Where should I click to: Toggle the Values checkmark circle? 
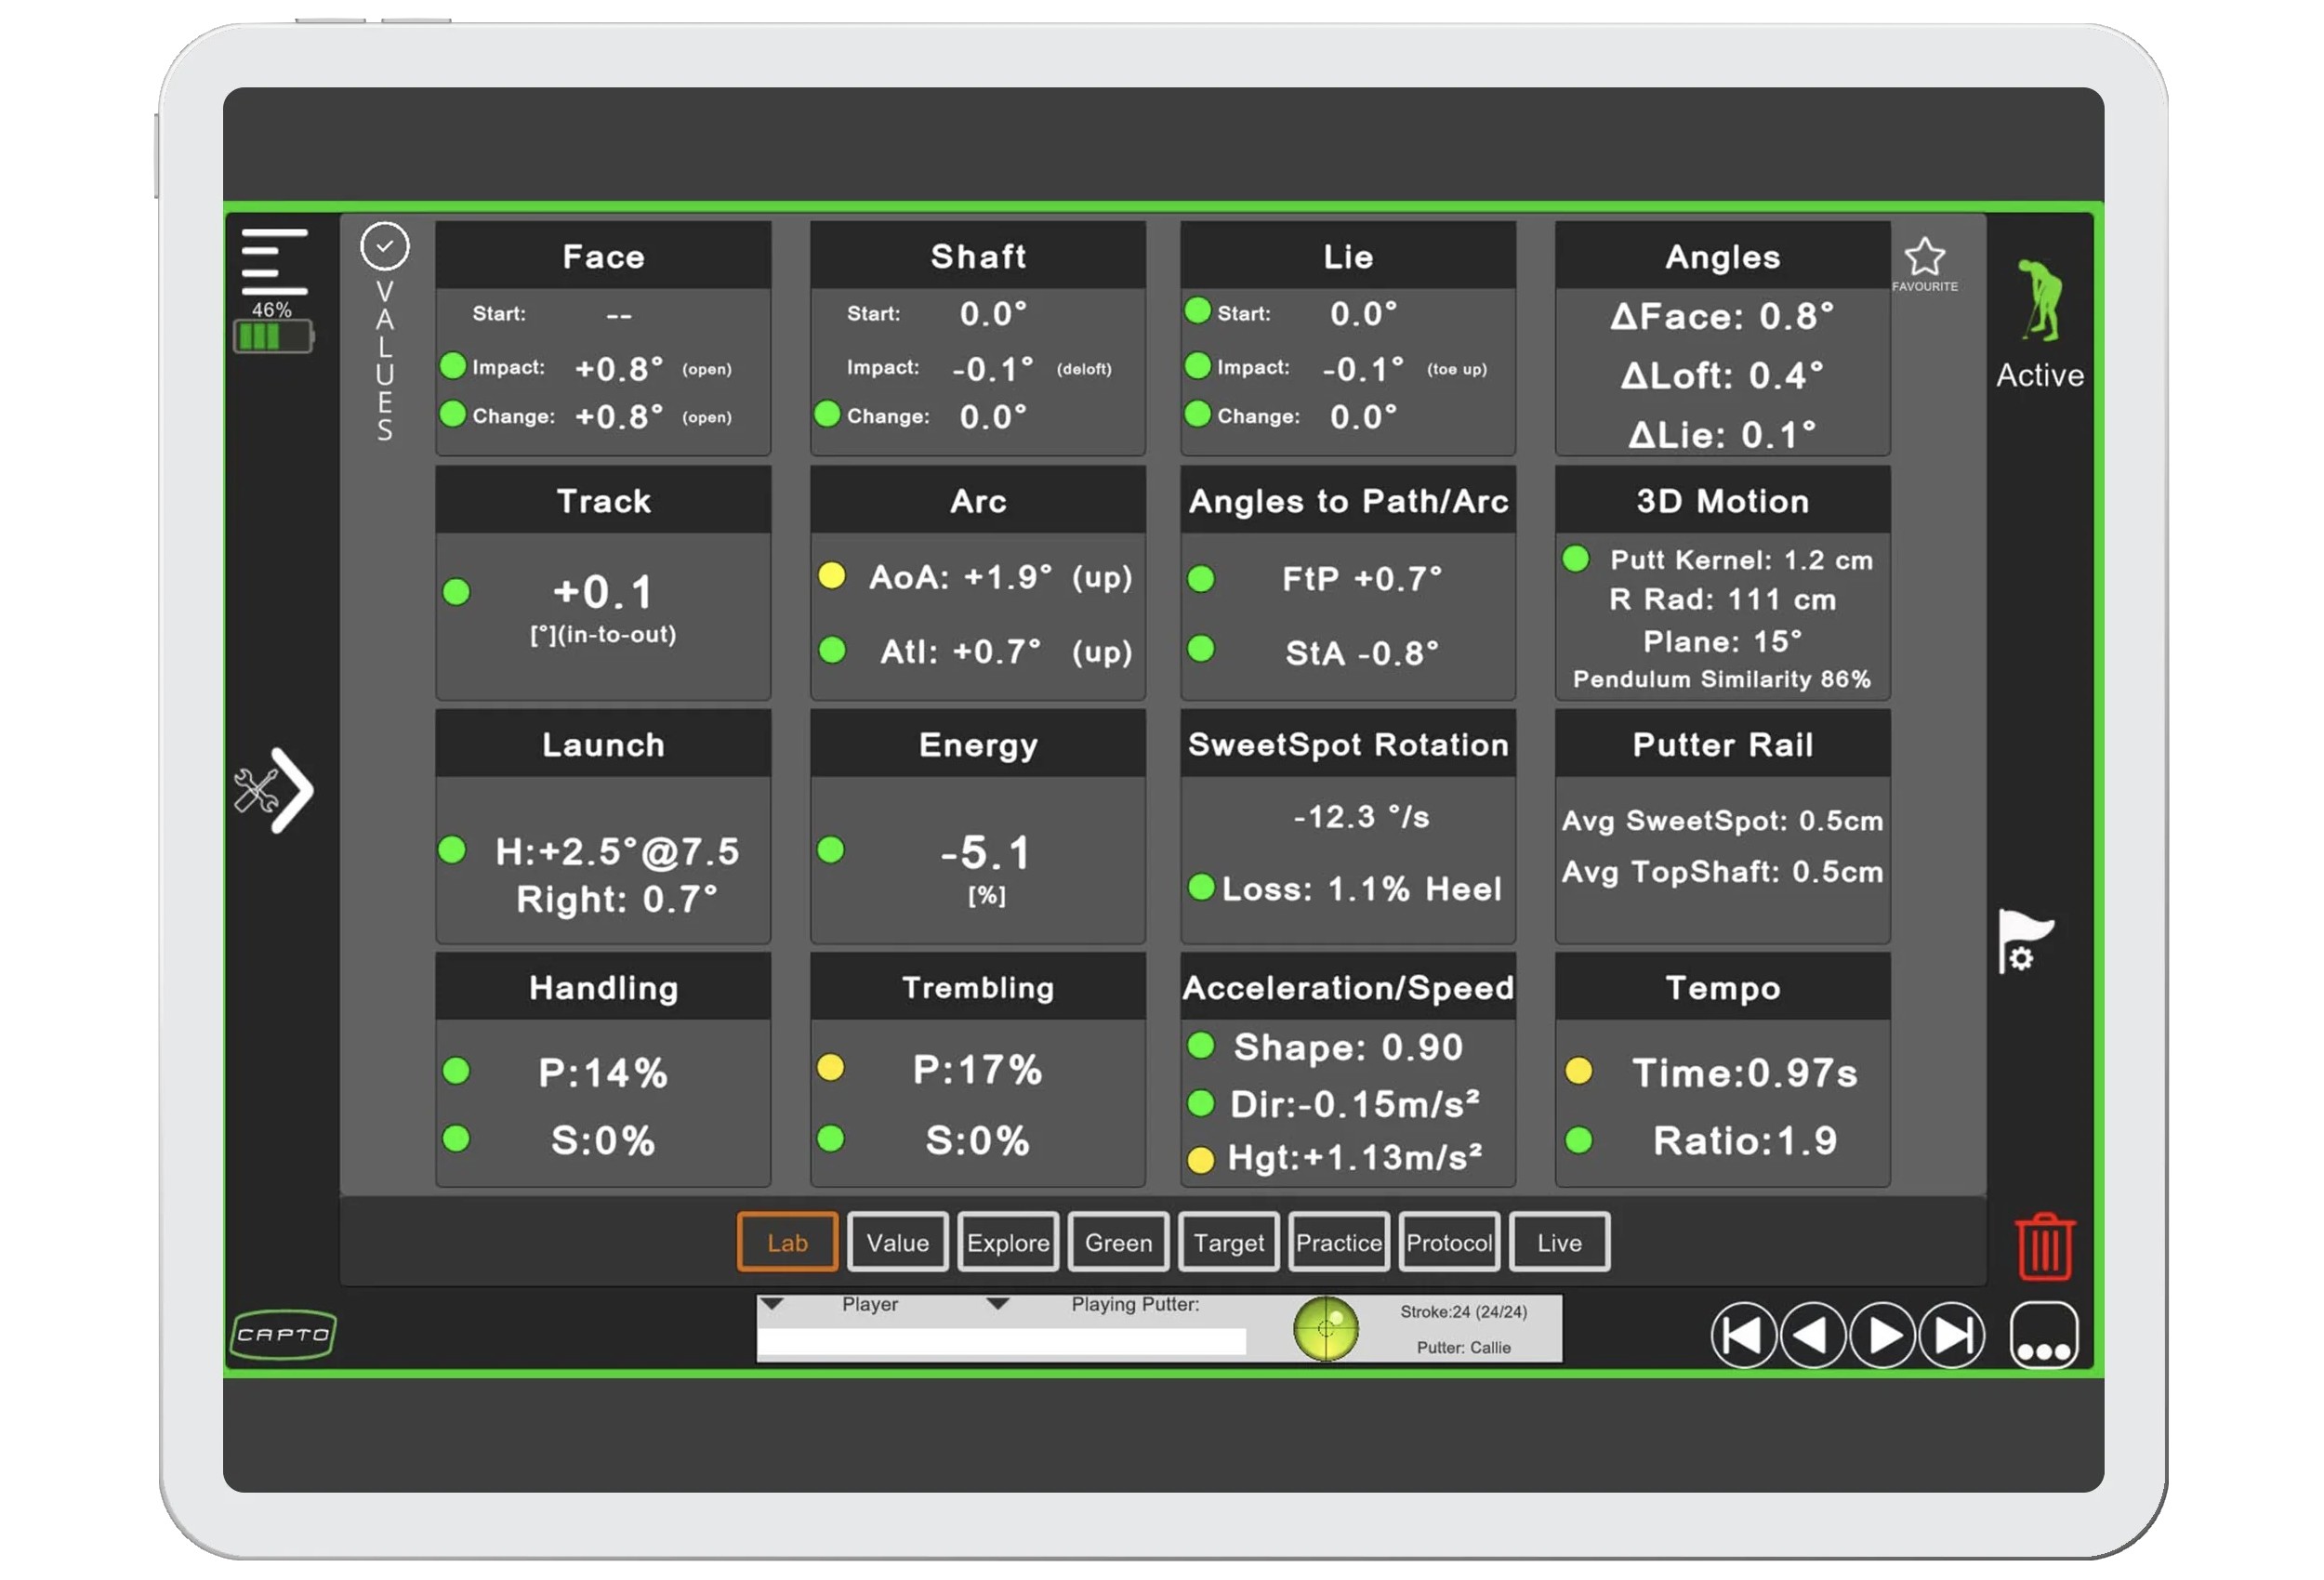(385, 246)
